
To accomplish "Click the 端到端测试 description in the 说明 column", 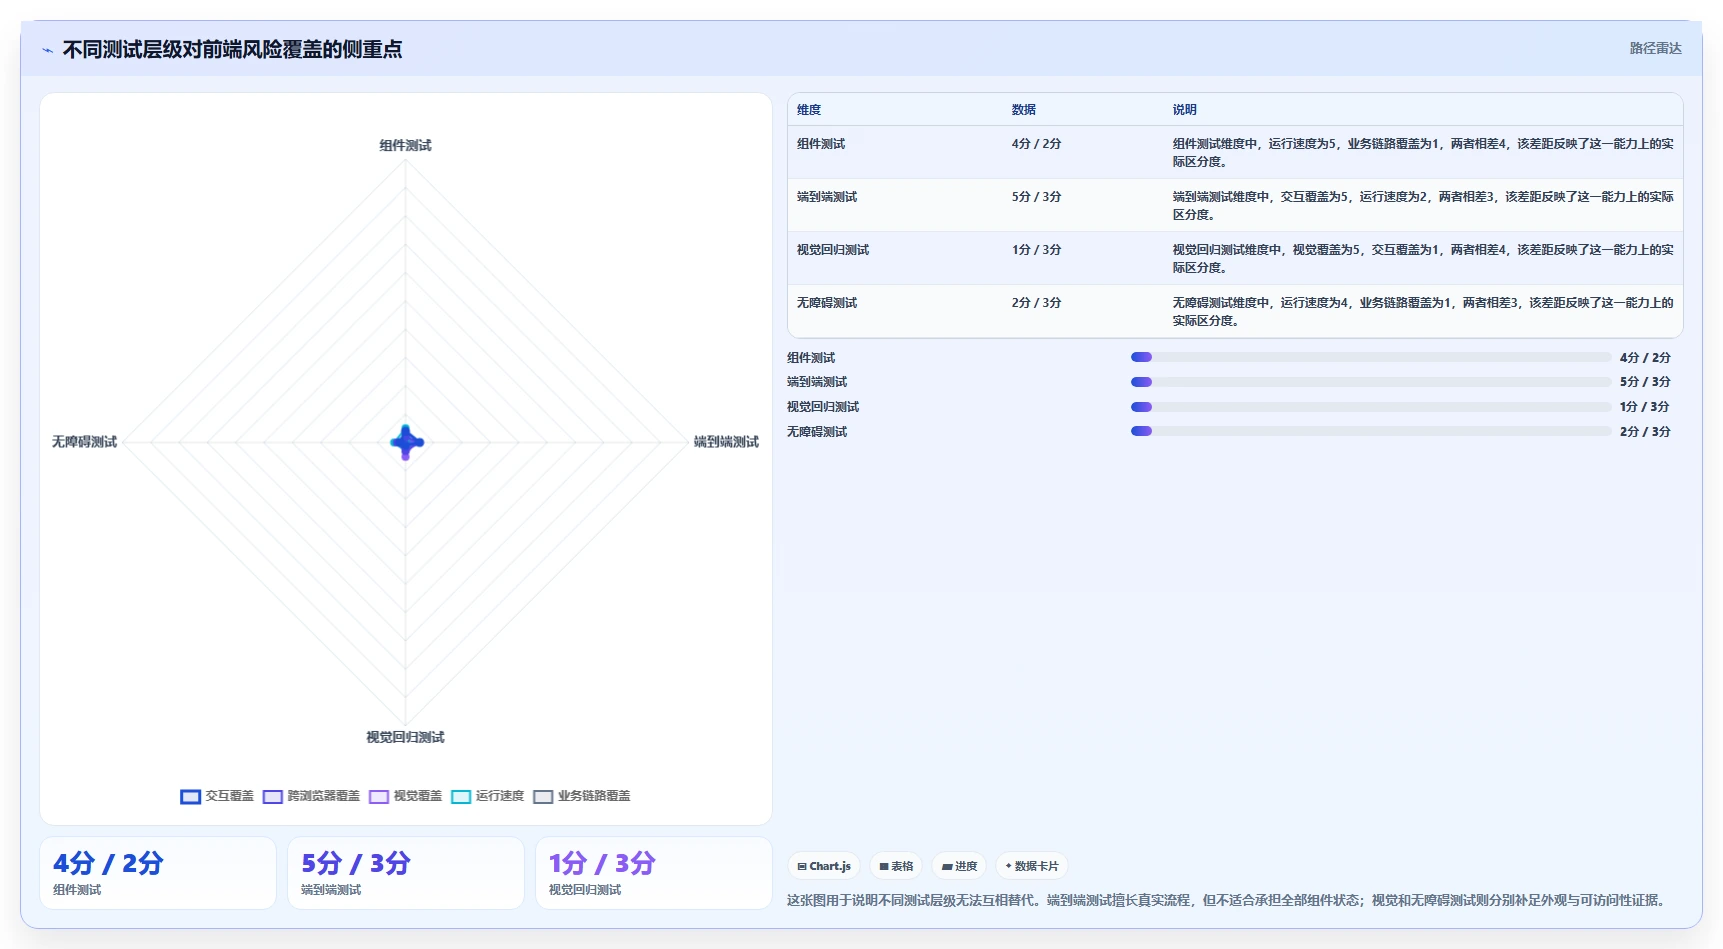I will click(1422, 206).
